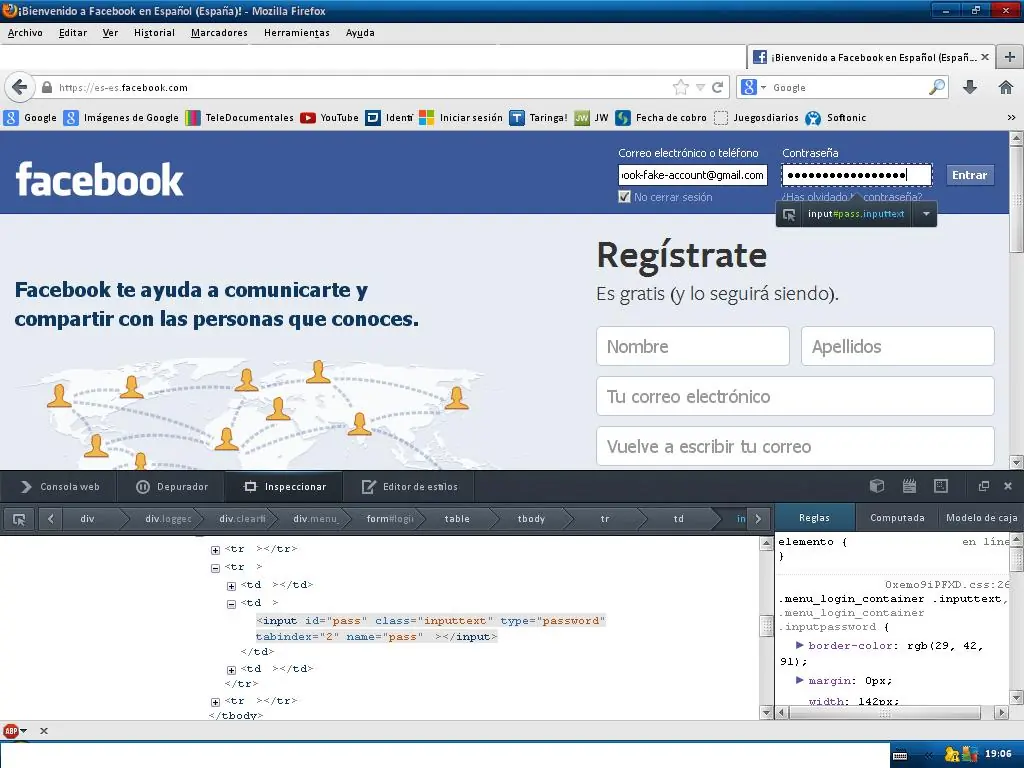The width and height of the screenshot is (1024, 768).
Task: Open dropdown arrow on input#pass tooltip
Action: (x=926, y=214)
